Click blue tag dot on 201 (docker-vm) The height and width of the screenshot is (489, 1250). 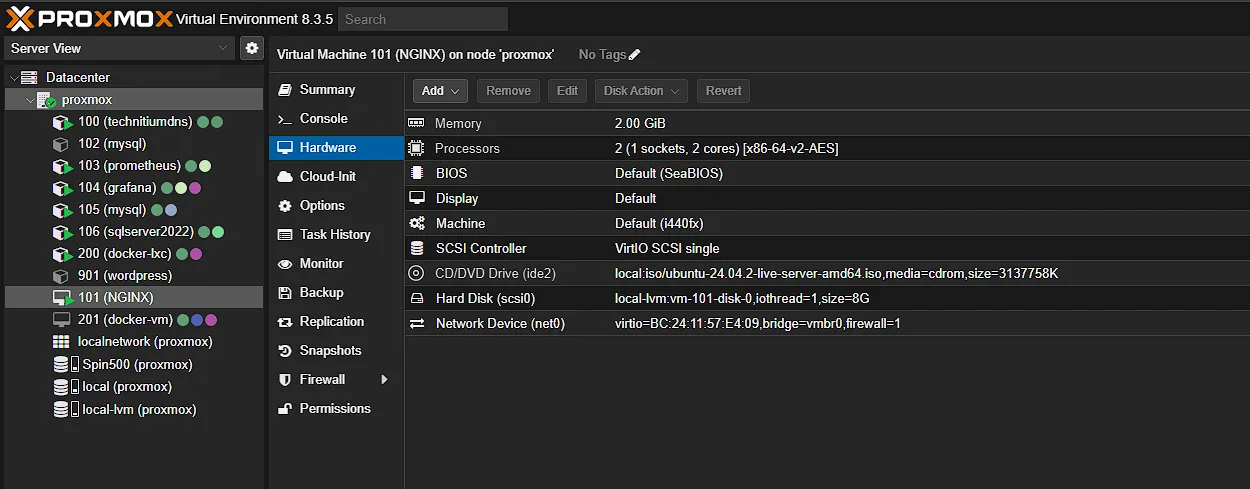[197, 320]
